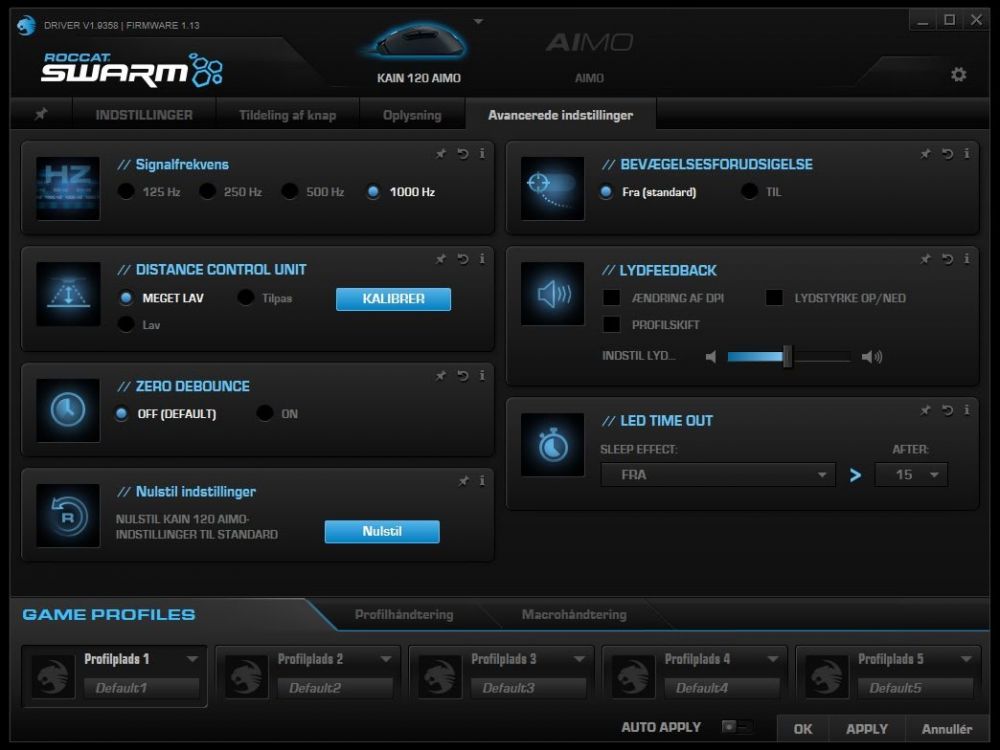This screenshot has width=1000, height=750.
Task: Open the gear settings icon in header
Action: click(x=959, y=75)
